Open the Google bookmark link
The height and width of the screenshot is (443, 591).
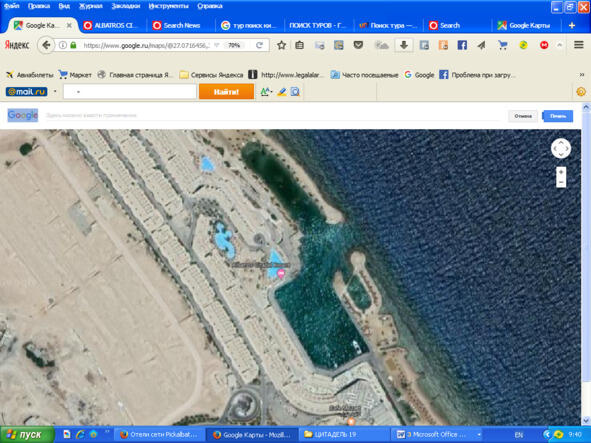(419, 75)
